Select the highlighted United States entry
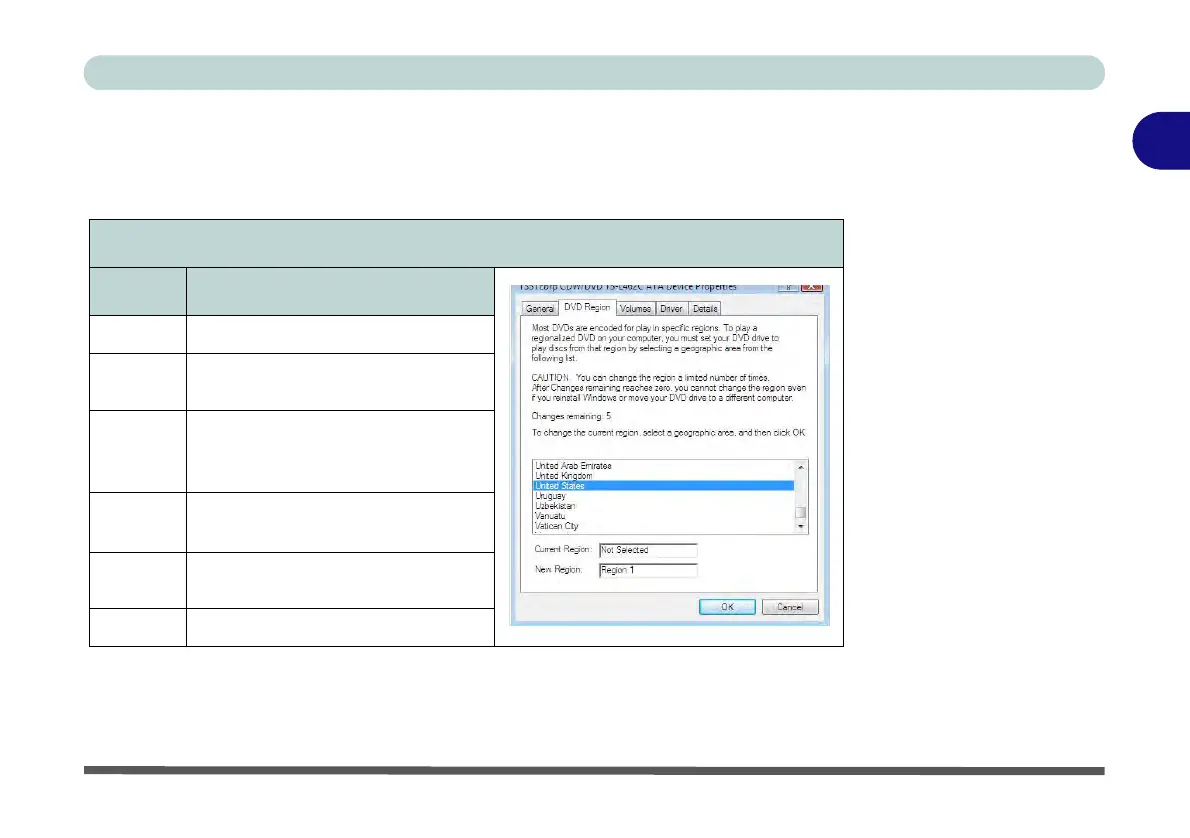Screen dimensions: 1190x838 (663, 486)
